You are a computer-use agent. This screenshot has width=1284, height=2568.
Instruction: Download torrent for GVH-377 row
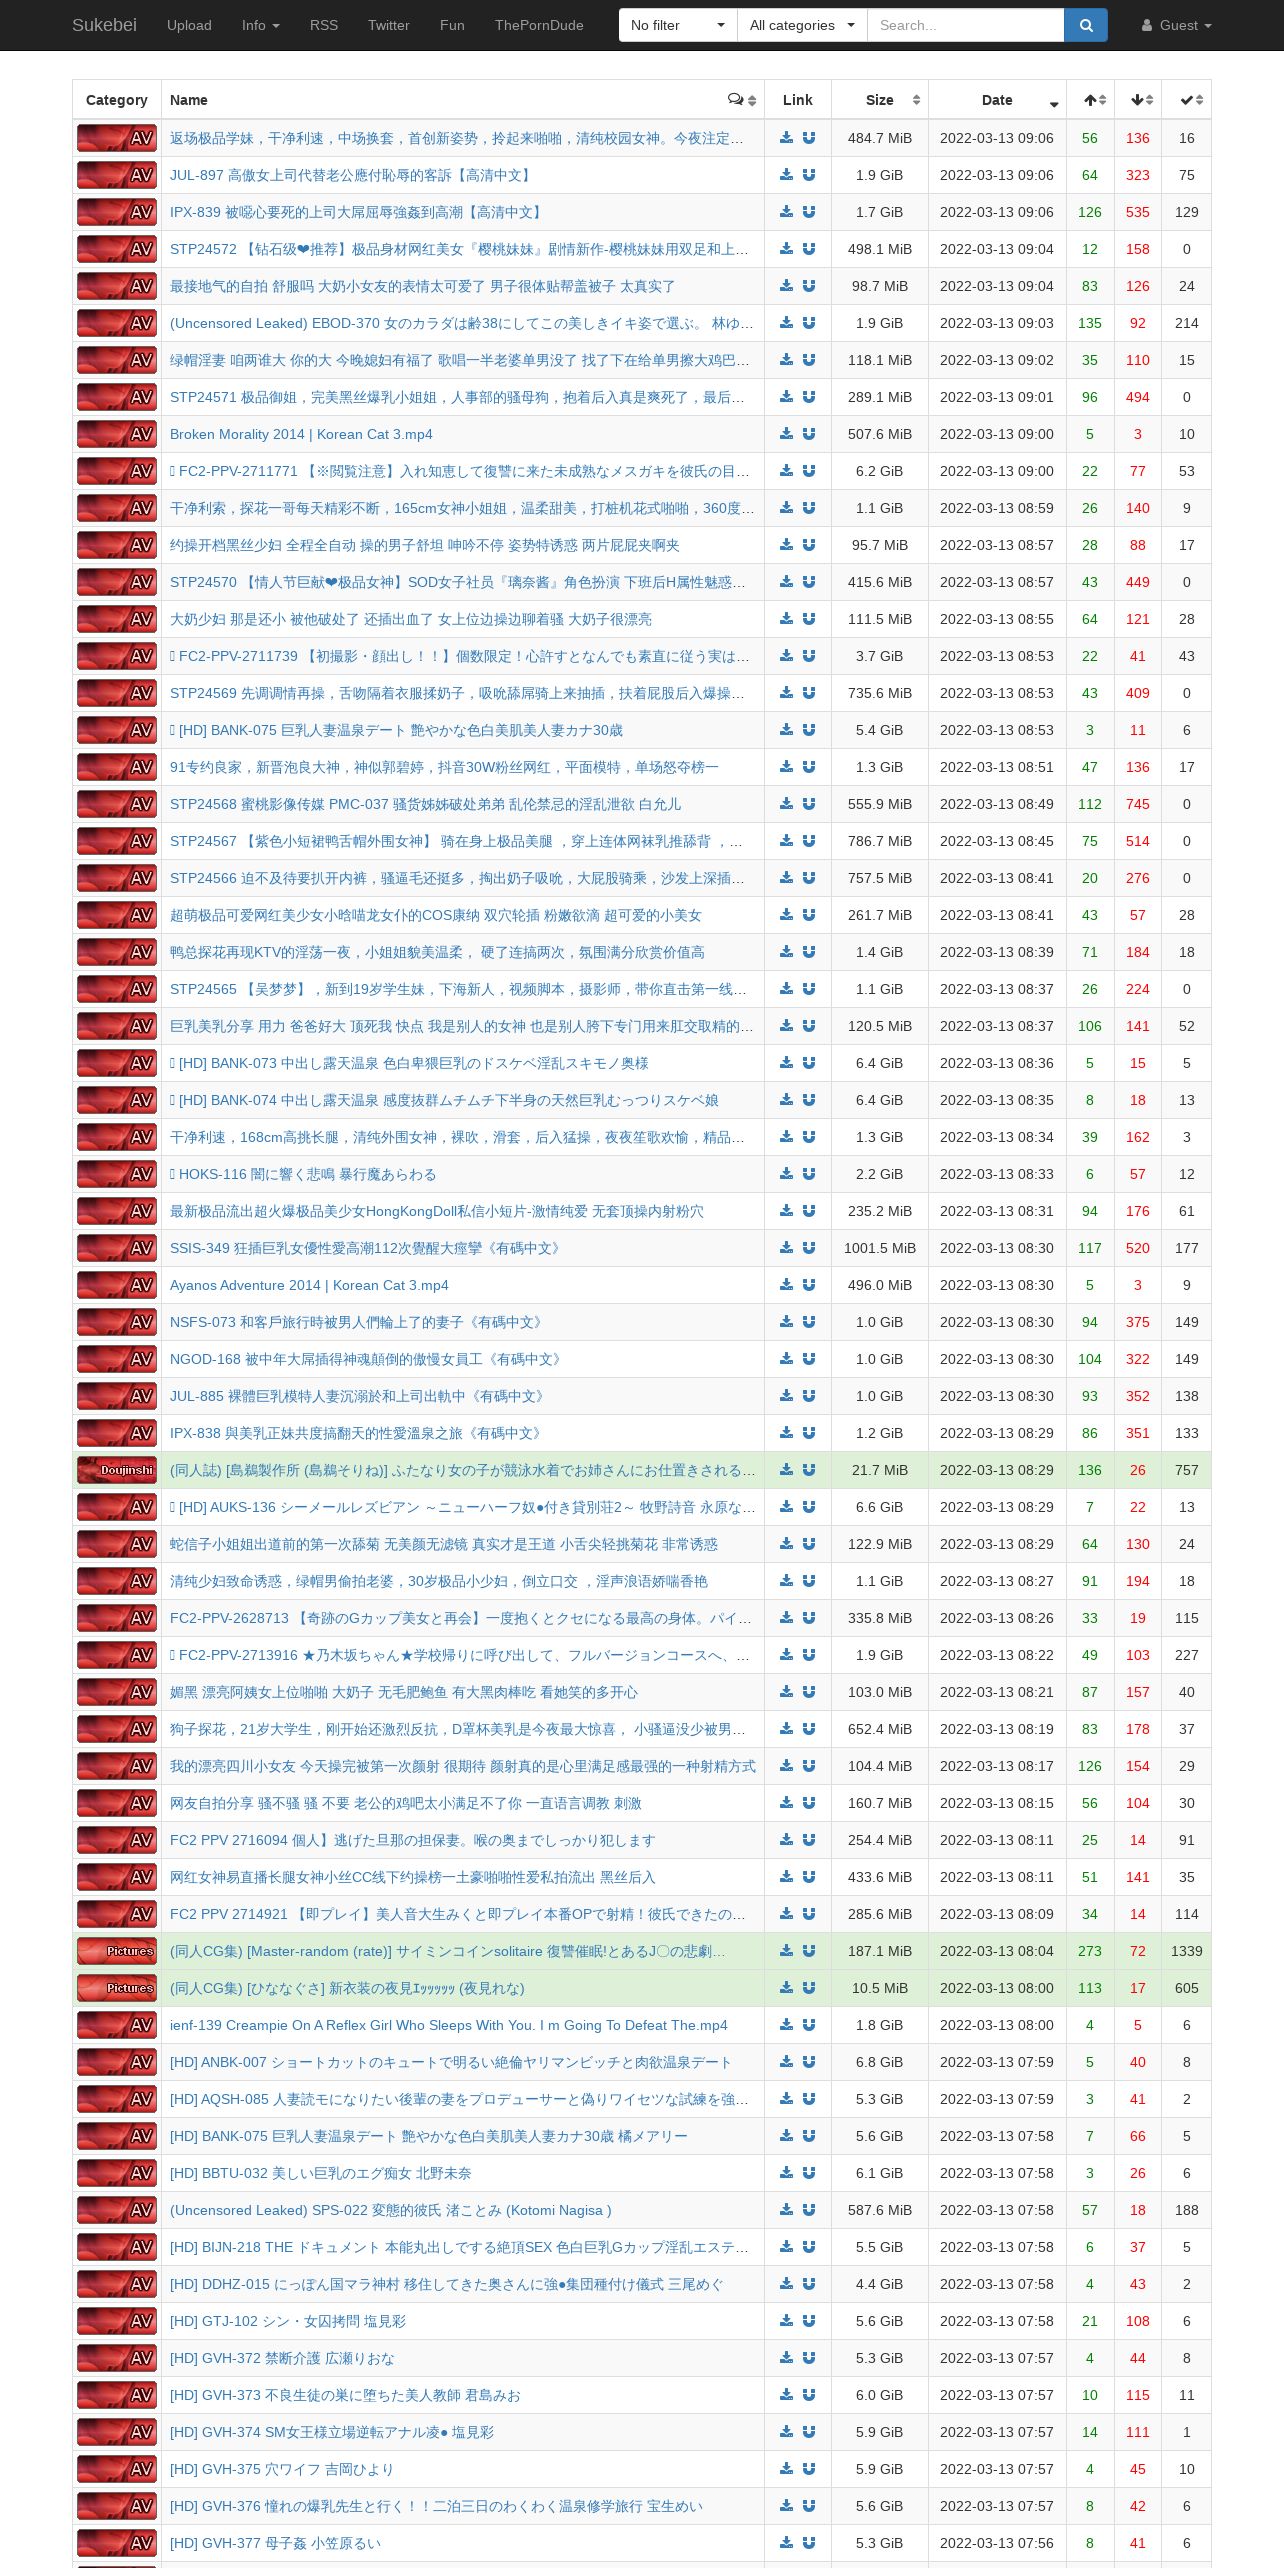click(787, 2543)
